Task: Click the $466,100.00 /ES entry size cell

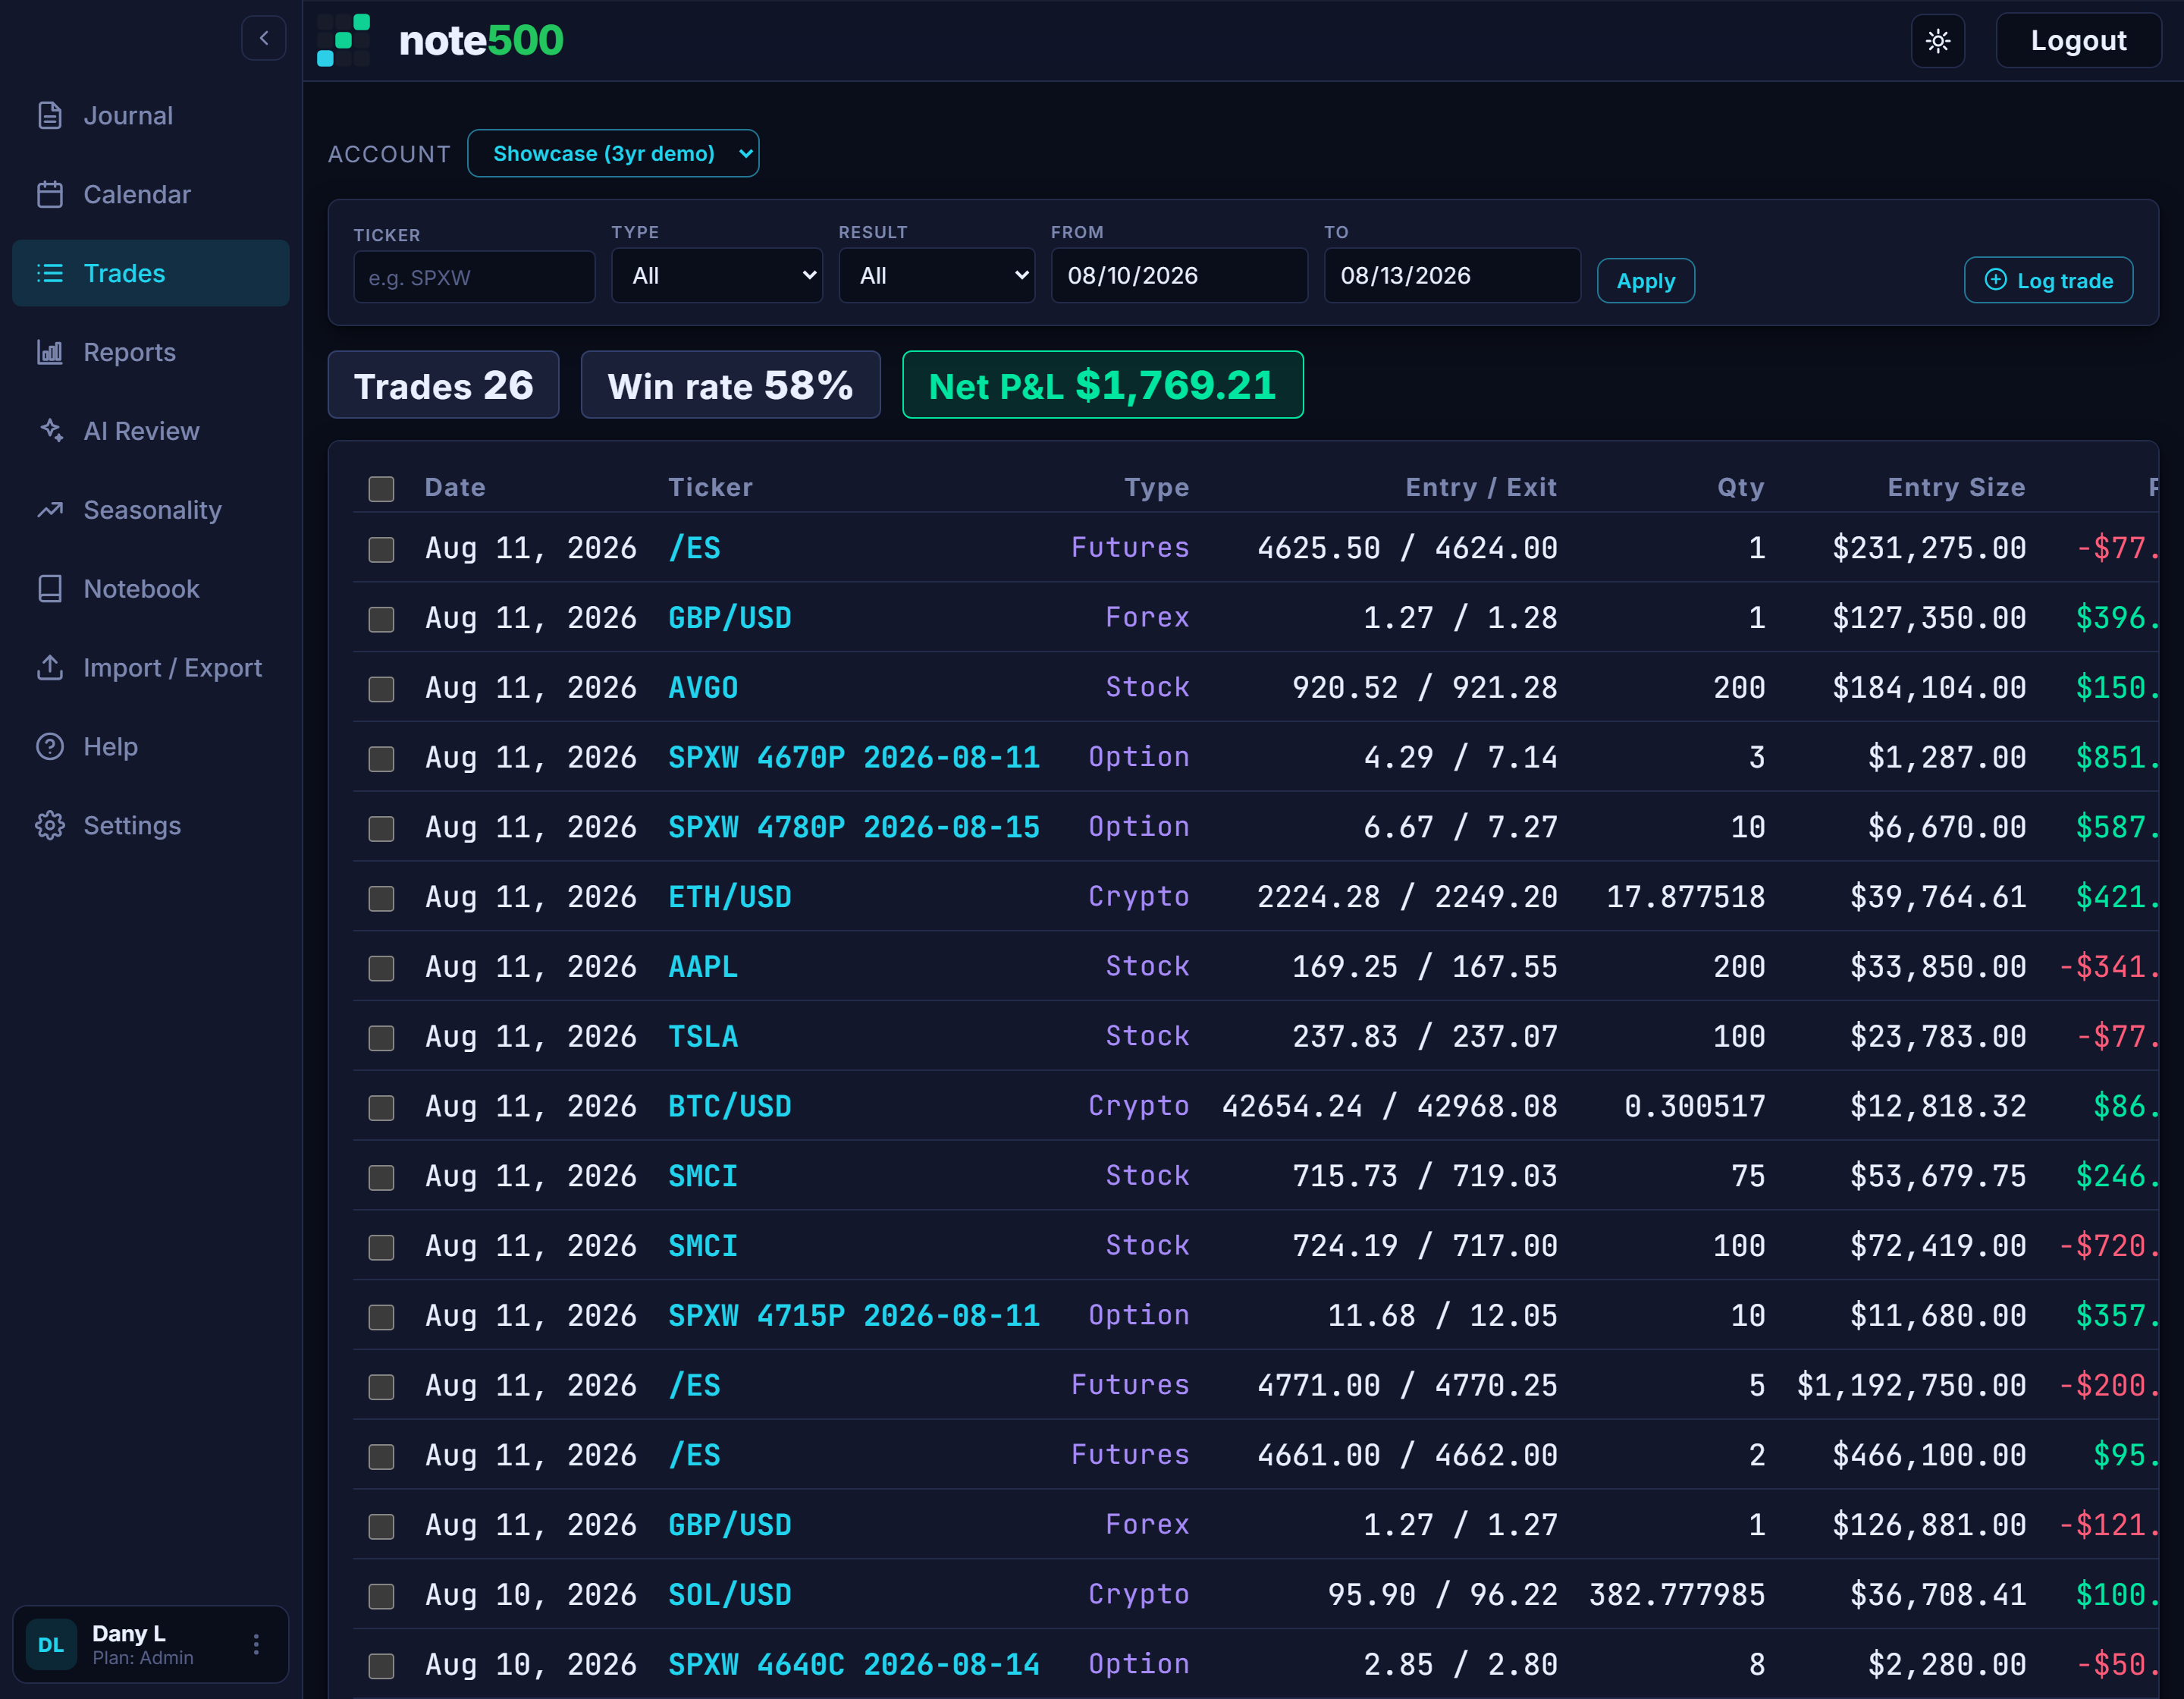Action: pos(1929,1455)
